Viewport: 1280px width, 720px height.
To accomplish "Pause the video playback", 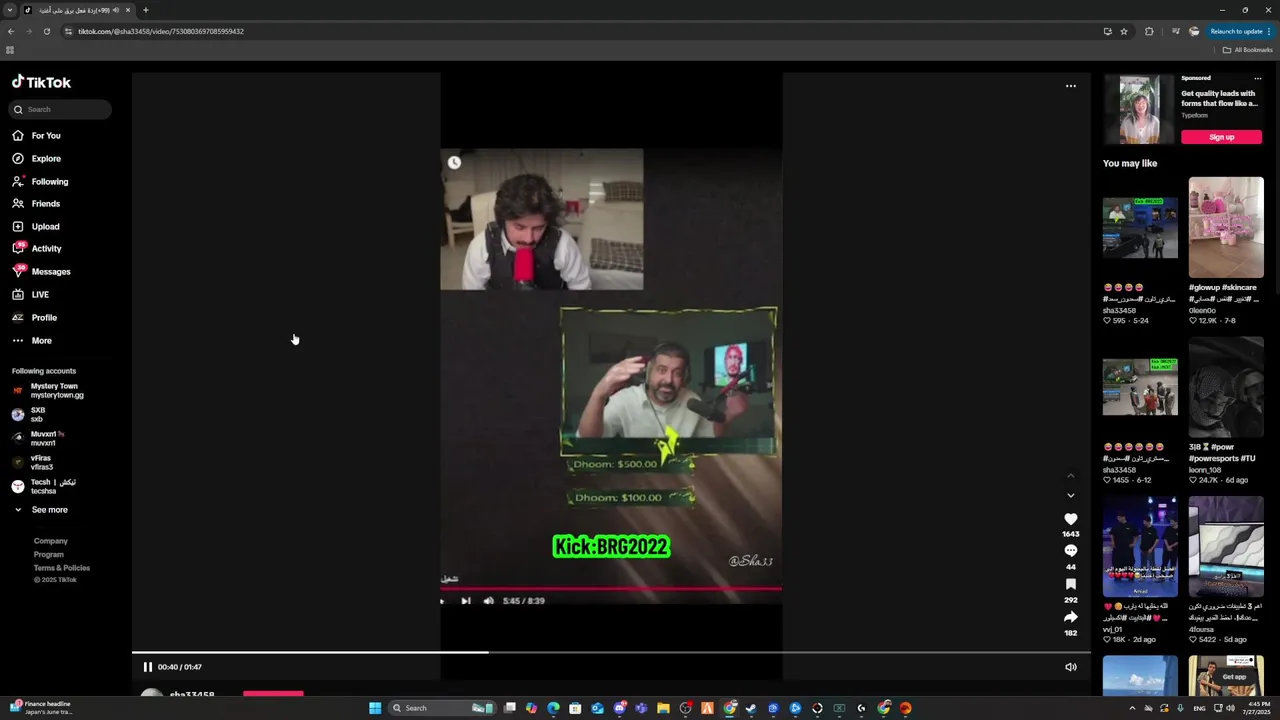I will pyautogui.click(x=148, y=667).
